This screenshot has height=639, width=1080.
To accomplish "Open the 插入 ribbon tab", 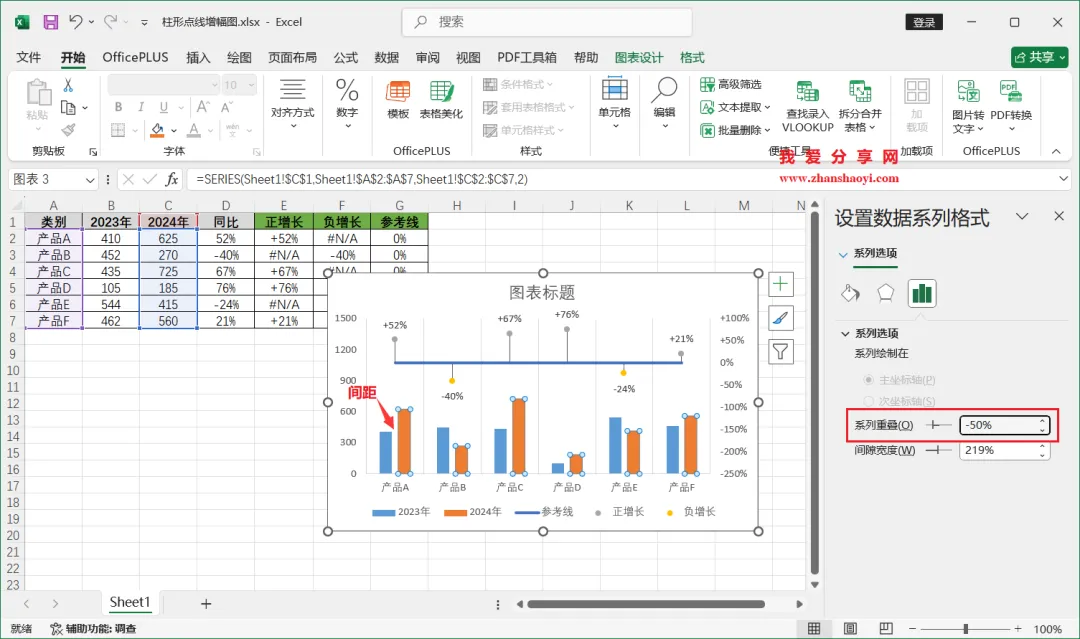I will (x=198, y=57).
